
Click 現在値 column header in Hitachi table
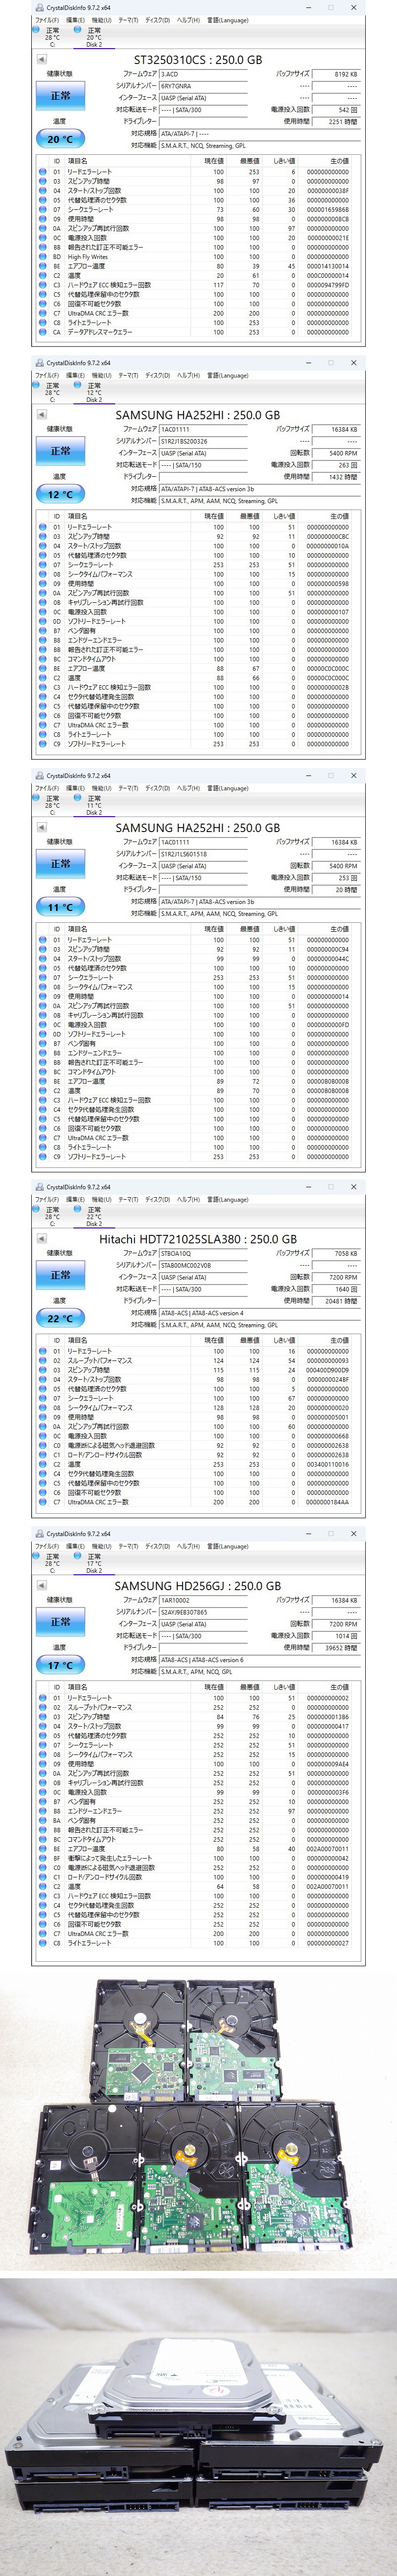(214, 1340)
